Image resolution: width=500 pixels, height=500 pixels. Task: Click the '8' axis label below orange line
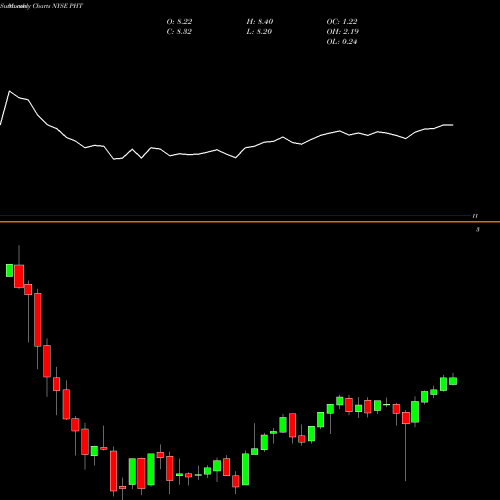coord(478,229)
